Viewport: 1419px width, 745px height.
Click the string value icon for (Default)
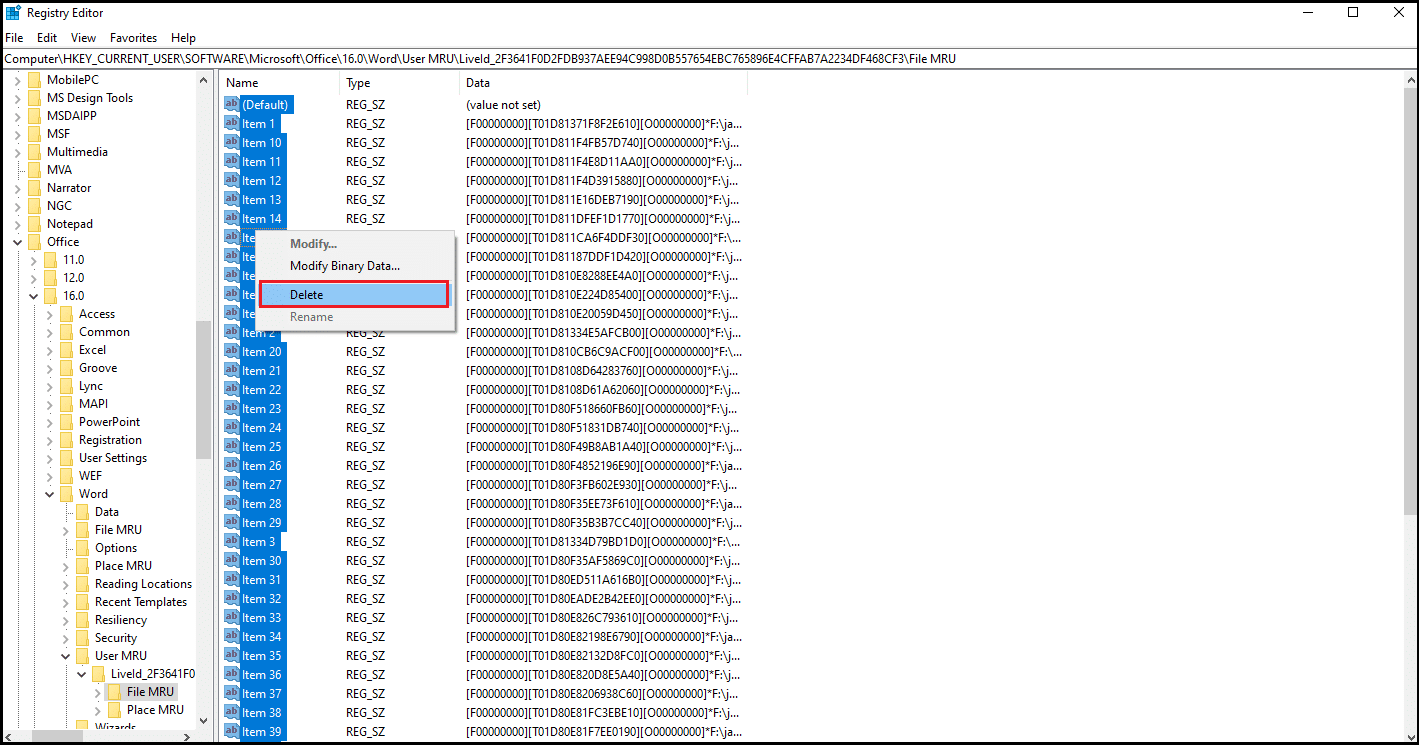pos(232,105)
